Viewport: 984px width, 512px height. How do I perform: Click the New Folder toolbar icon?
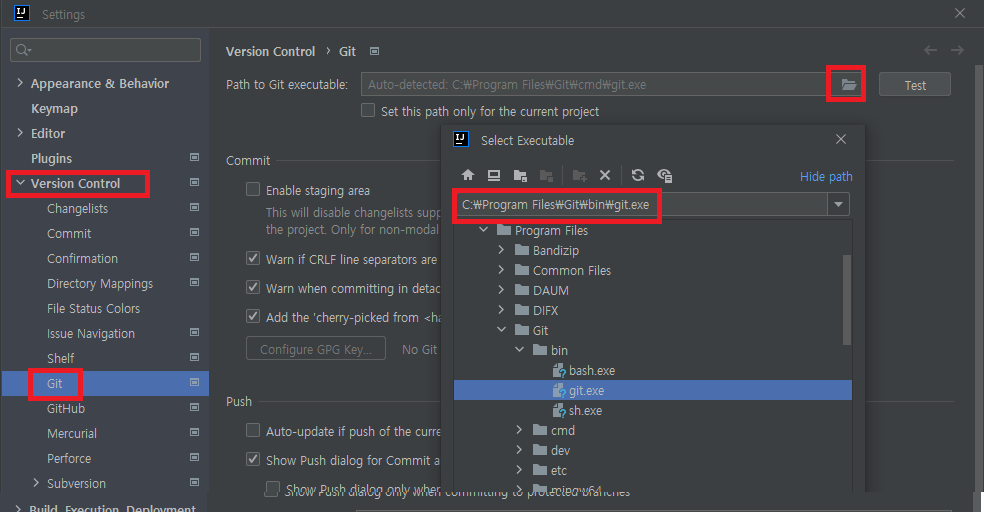579,175
